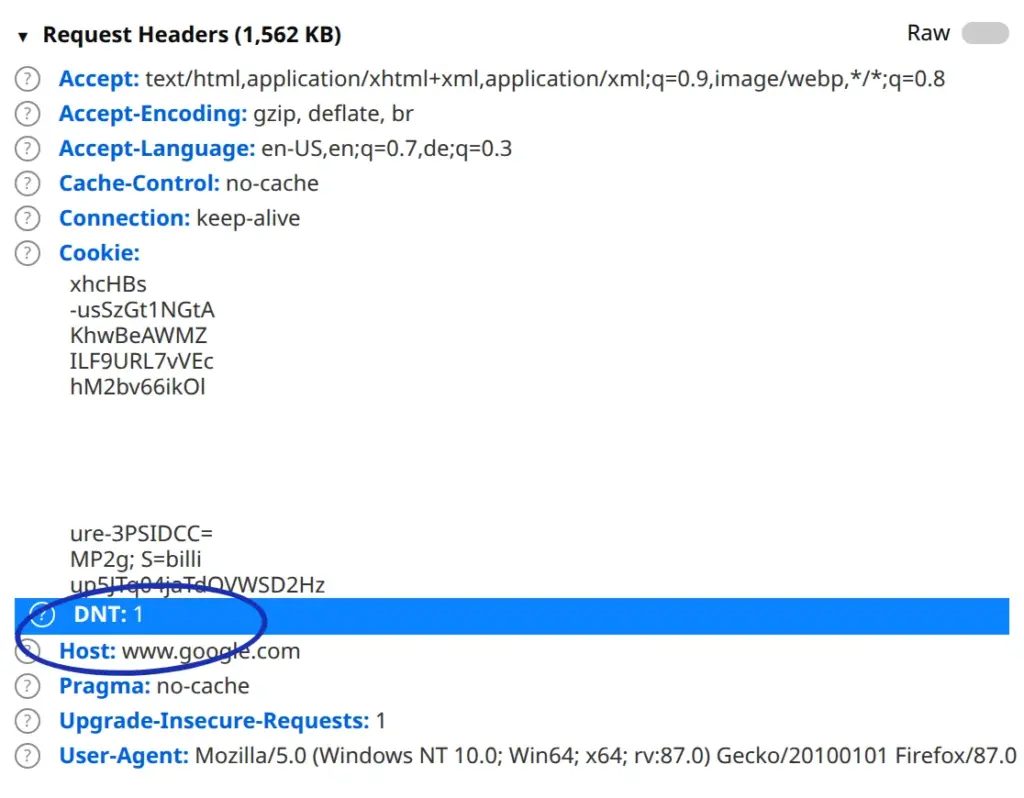
Task: Click cookie fragment 'ILF9URL7vVEc'
Action: pyautogui.click(x=142, y=361)
